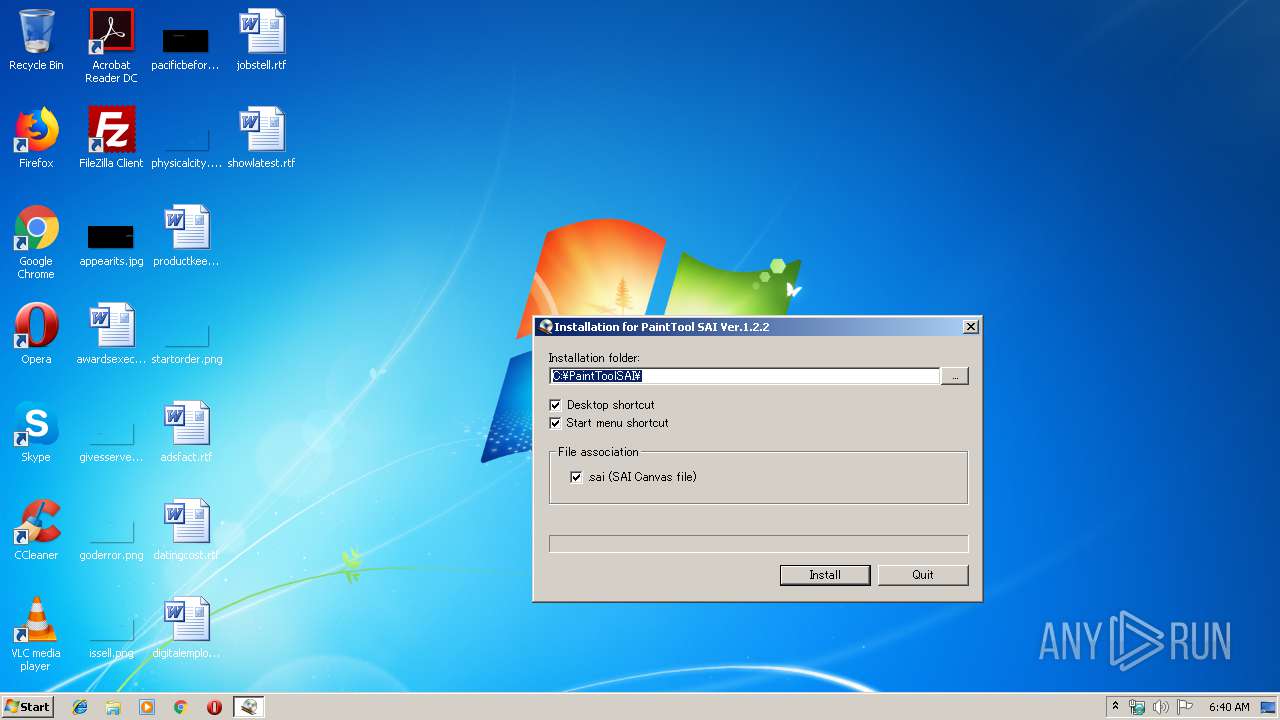
Task: Browse for installation folder with ... button
Action: tap(955, 376)
